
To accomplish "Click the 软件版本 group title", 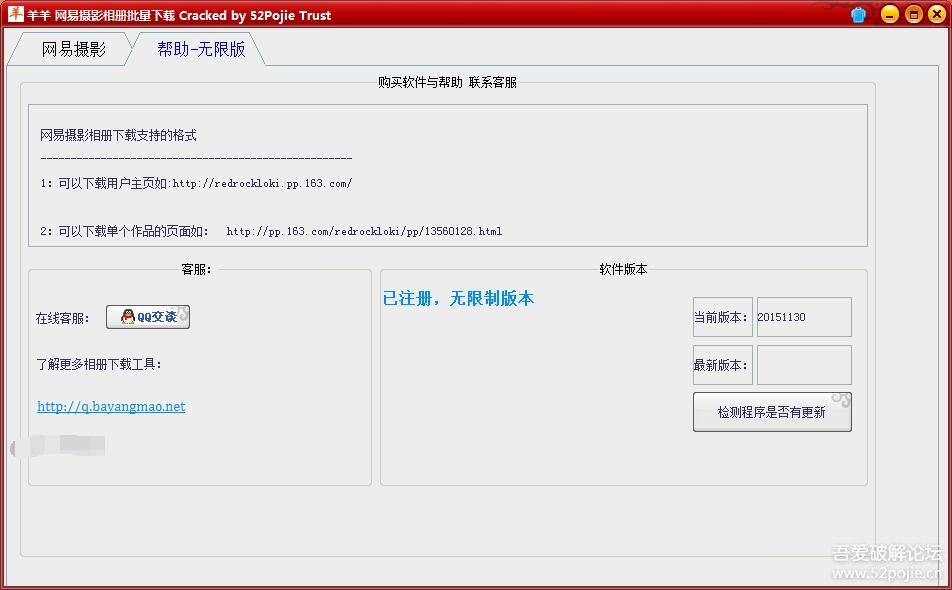I will point(624,269).
